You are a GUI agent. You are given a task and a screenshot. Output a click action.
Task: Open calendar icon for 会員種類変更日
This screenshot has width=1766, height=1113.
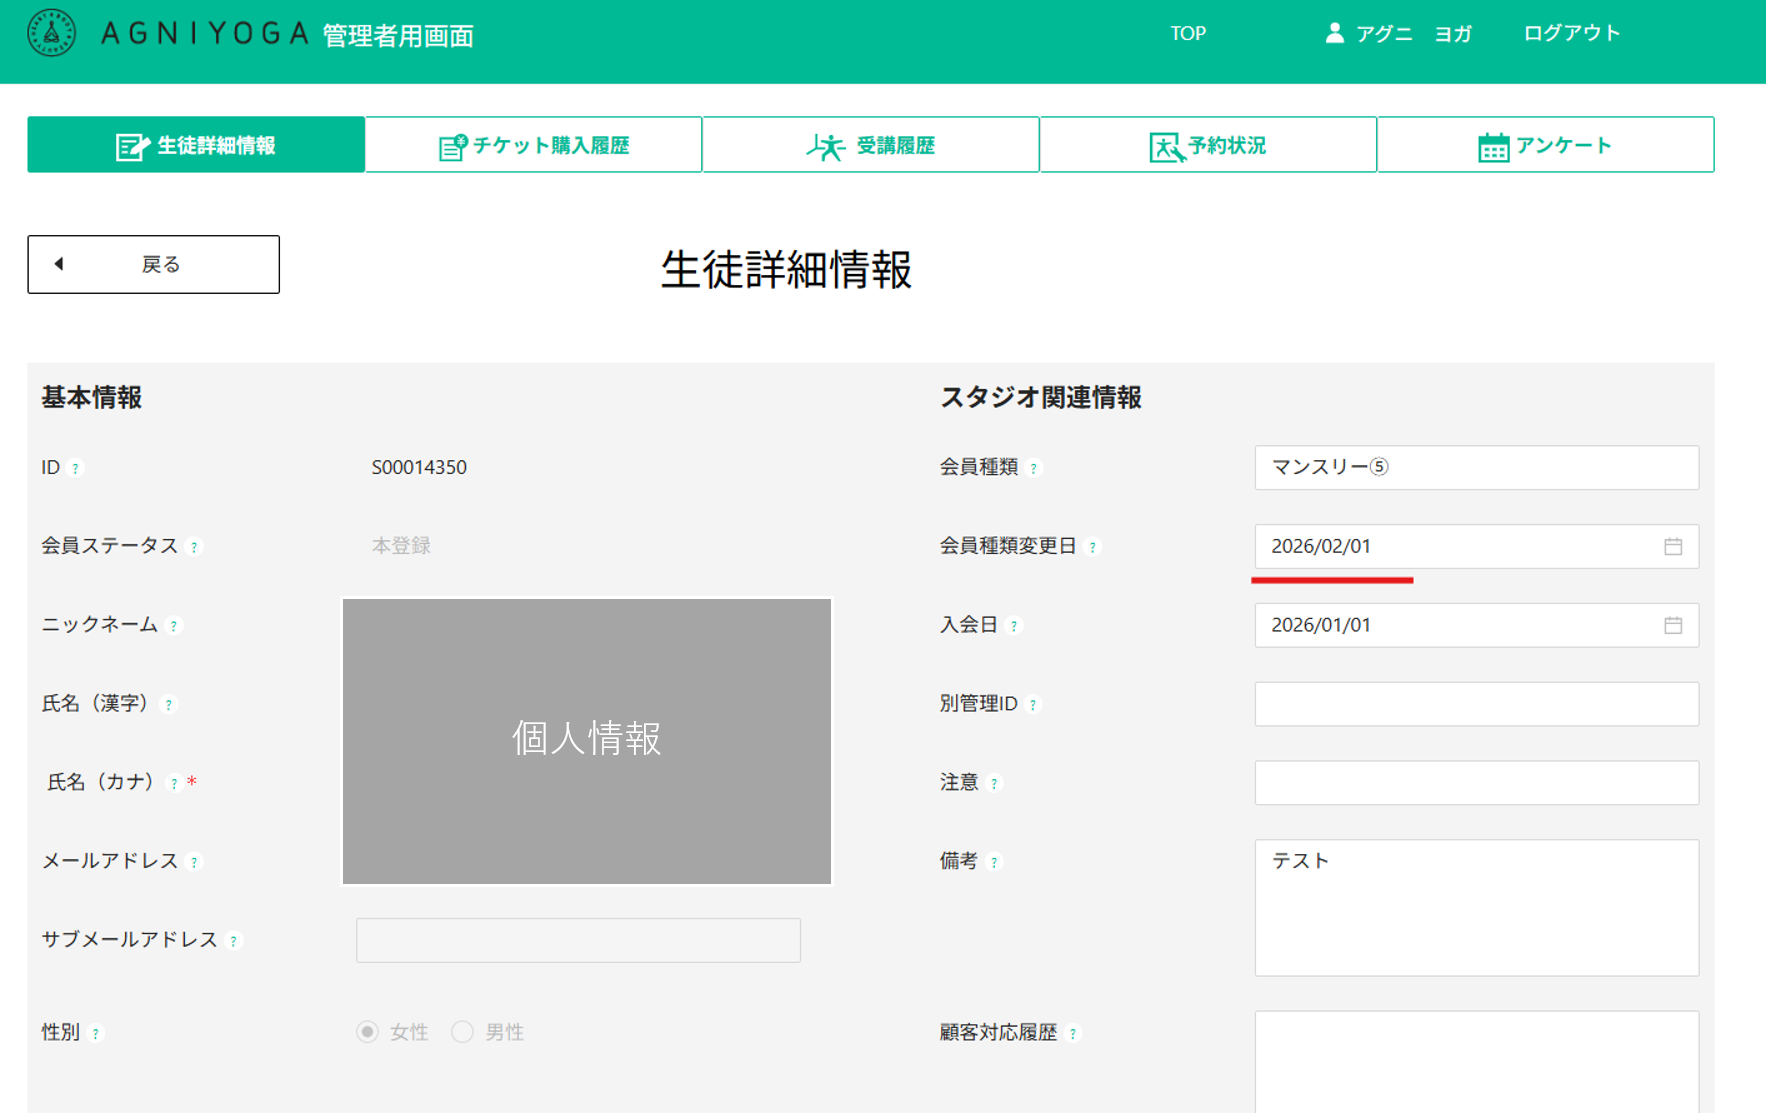(x=1673, y=546)
